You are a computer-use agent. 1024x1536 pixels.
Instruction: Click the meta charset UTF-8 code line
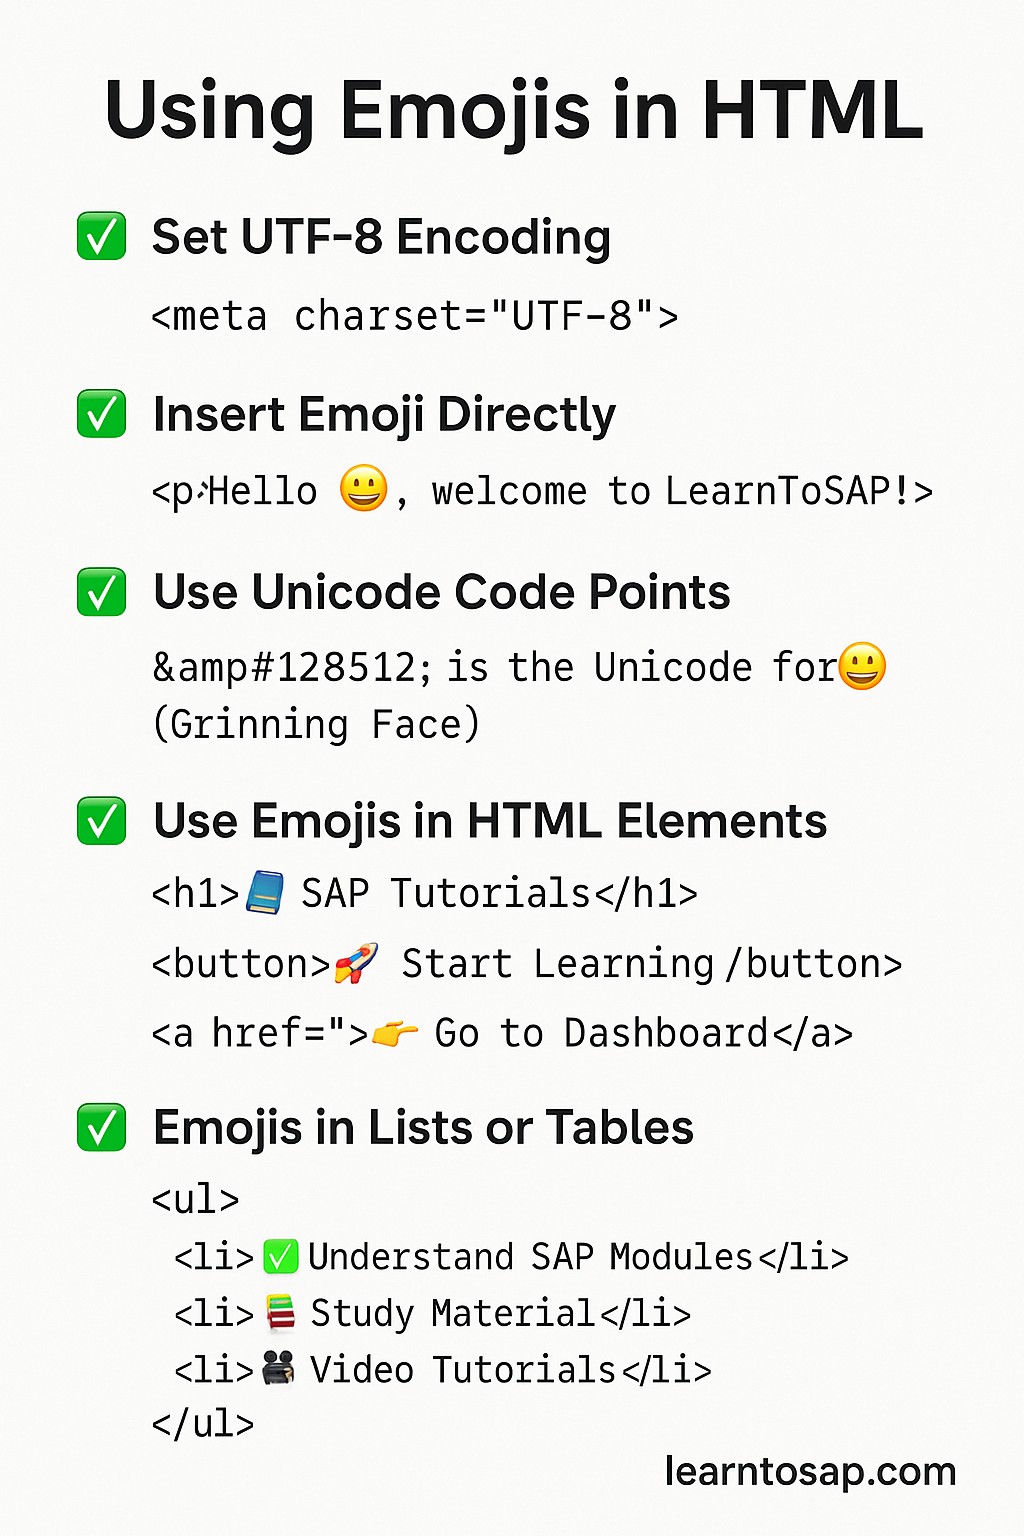click(415, 316)
